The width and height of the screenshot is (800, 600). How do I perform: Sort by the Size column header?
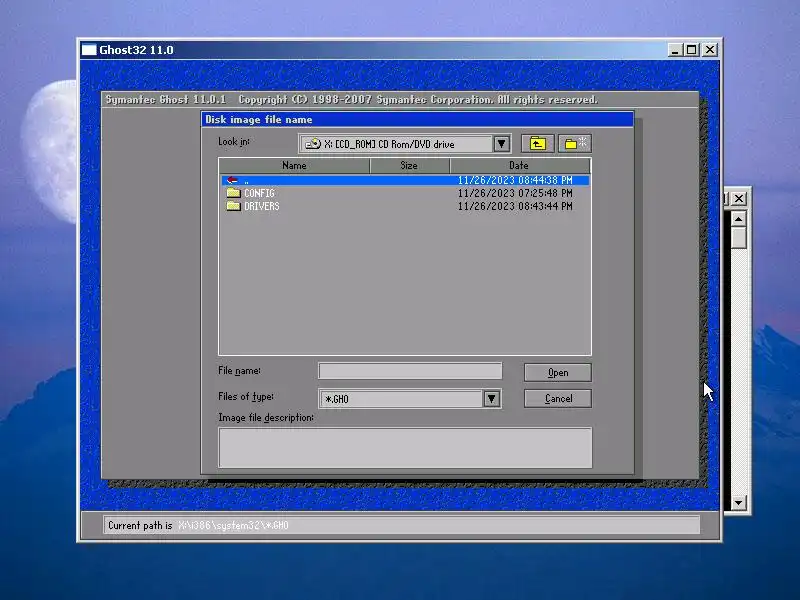click(x=409, y=165)
